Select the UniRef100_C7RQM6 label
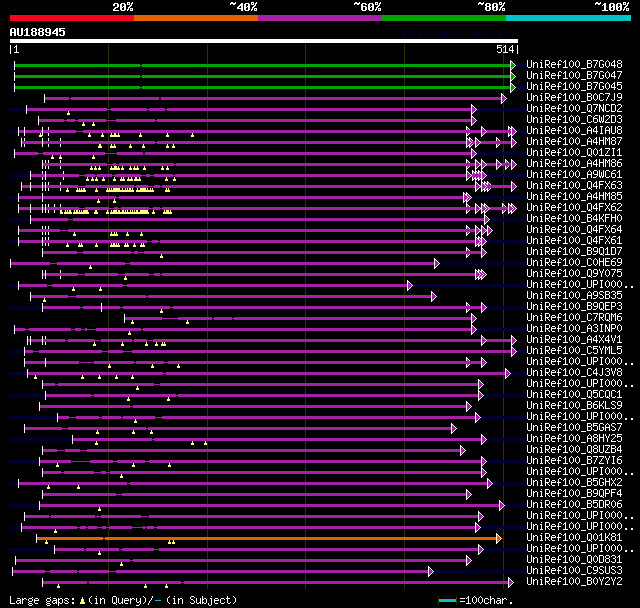 [x=574, y=318]
